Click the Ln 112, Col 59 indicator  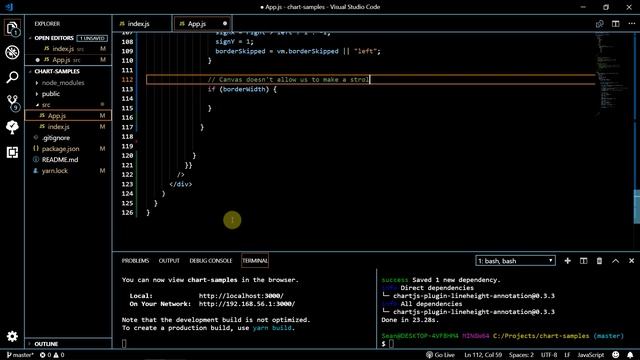pyautogui.click(x=483, y=355)
